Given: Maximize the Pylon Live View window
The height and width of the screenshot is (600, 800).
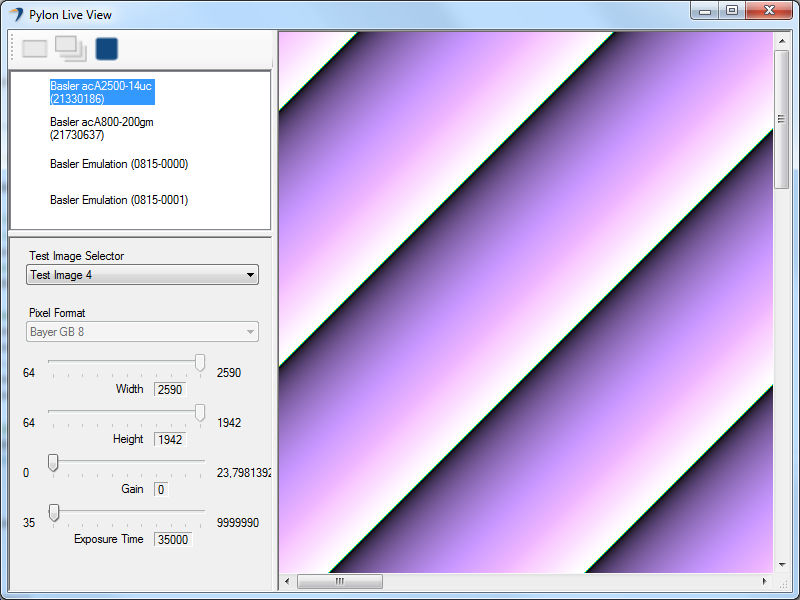Looking at the screenshot, I should (x=732, y=11).
